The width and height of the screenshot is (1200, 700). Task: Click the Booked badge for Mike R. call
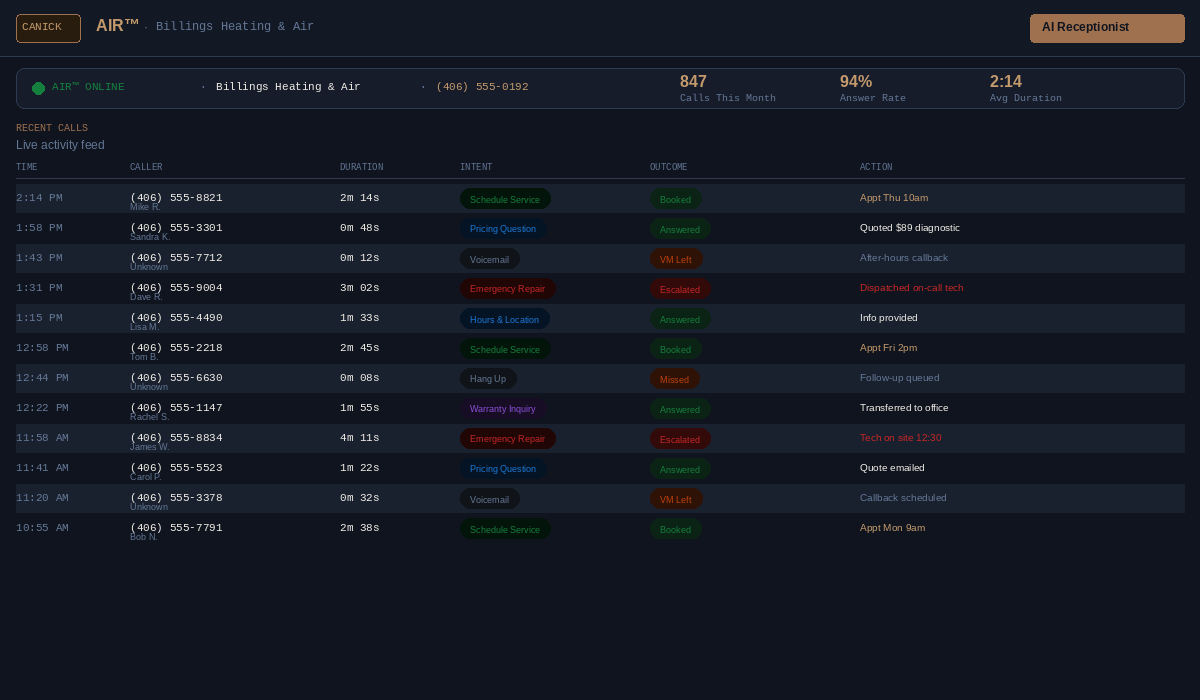(x=675, y=199)
